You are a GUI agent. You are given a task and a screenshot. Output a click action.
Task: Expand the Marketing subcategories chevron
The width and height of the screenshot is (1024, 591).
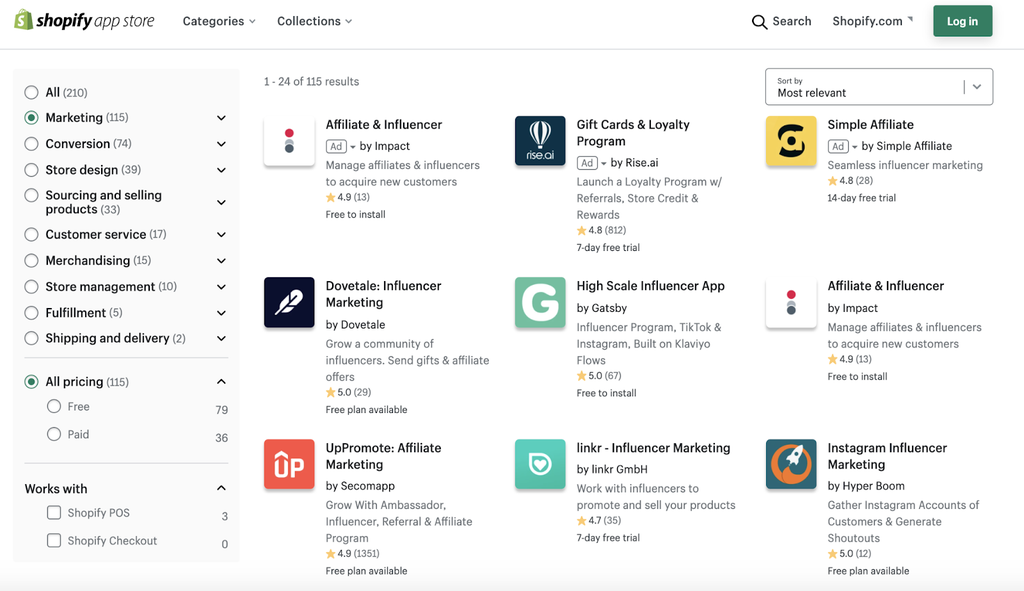[221, 118]
